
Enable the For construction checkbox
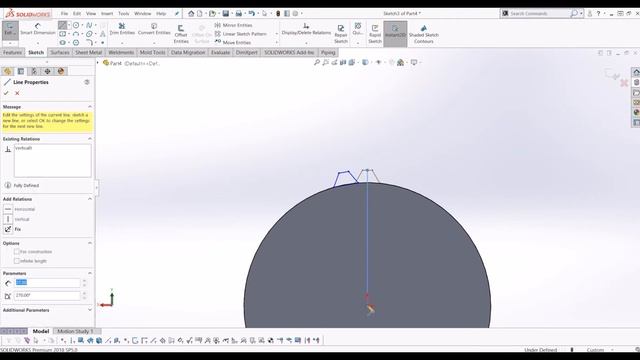(17, 251)
